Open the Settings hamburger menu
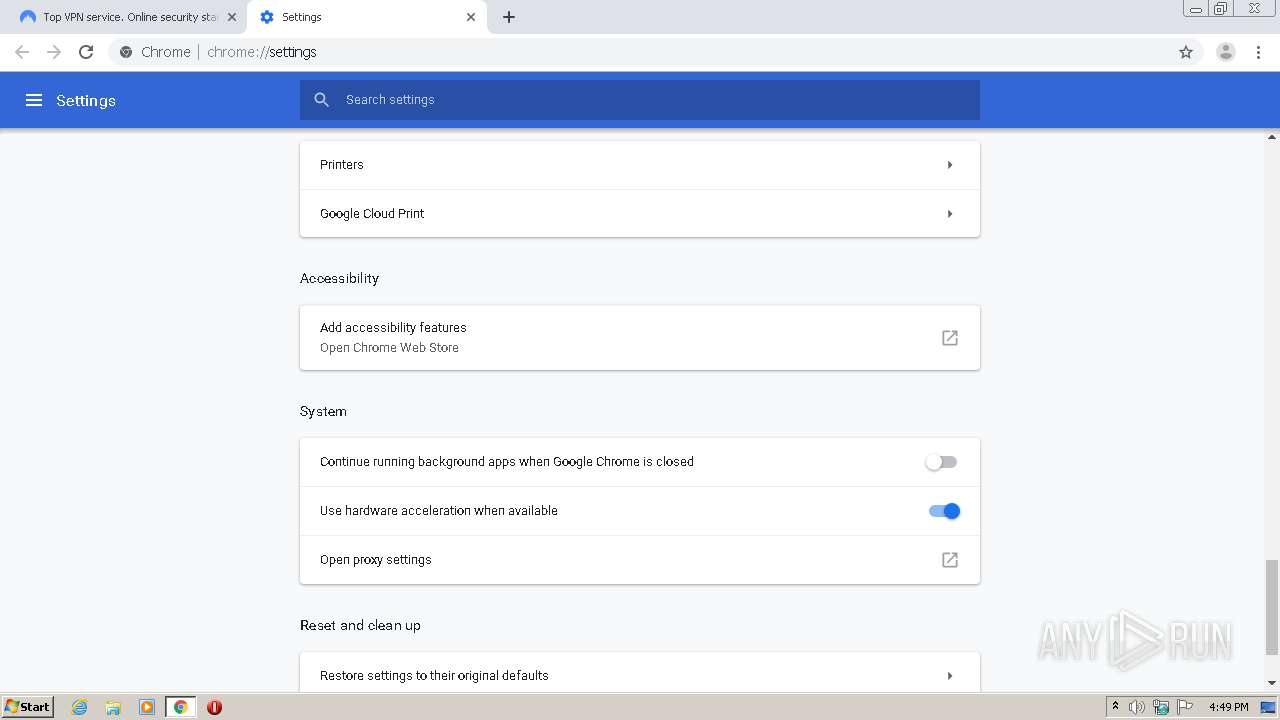This screenshot has width=1280, height=720. point(34,100)
